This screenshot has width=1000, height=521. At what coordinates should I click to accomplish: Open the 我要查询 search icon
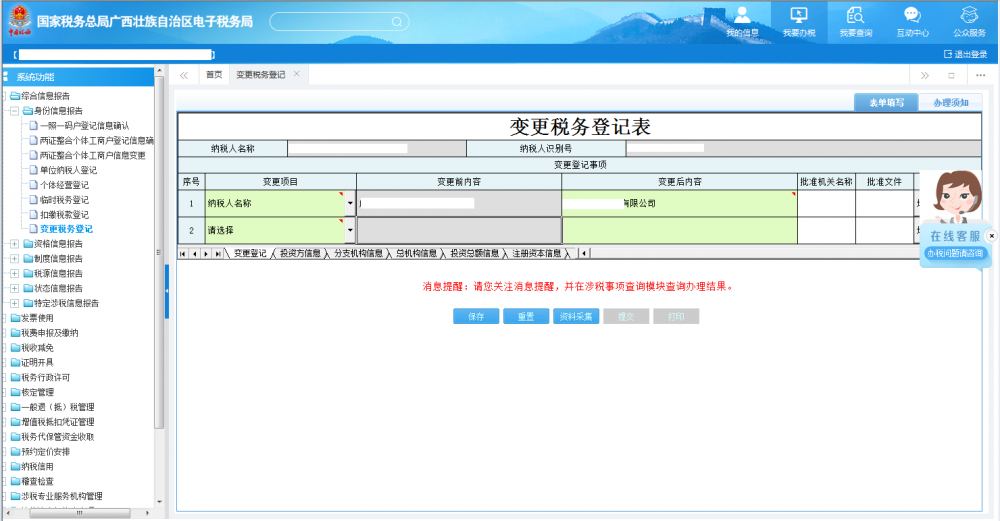855,21
